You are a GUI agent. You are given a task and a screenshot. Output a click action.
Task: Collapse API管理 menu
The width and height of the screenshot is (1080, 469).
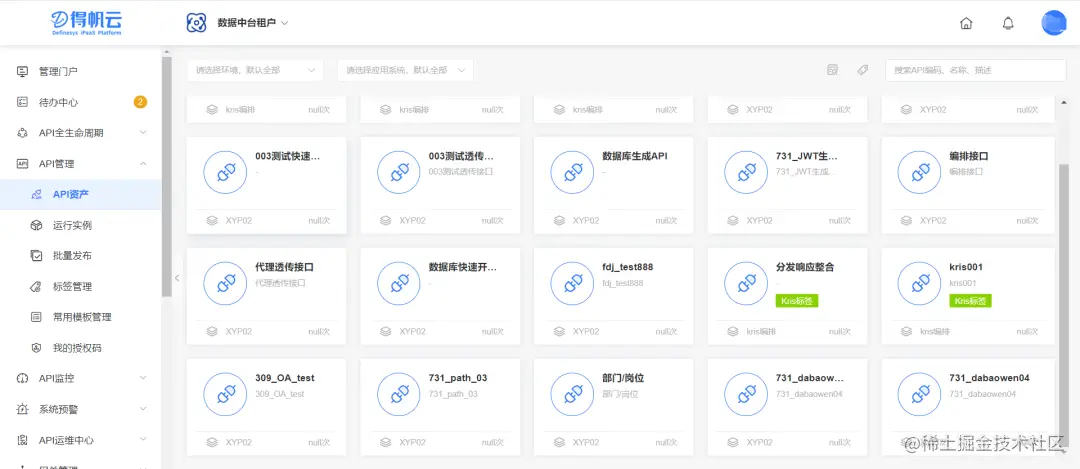(143, 163)
